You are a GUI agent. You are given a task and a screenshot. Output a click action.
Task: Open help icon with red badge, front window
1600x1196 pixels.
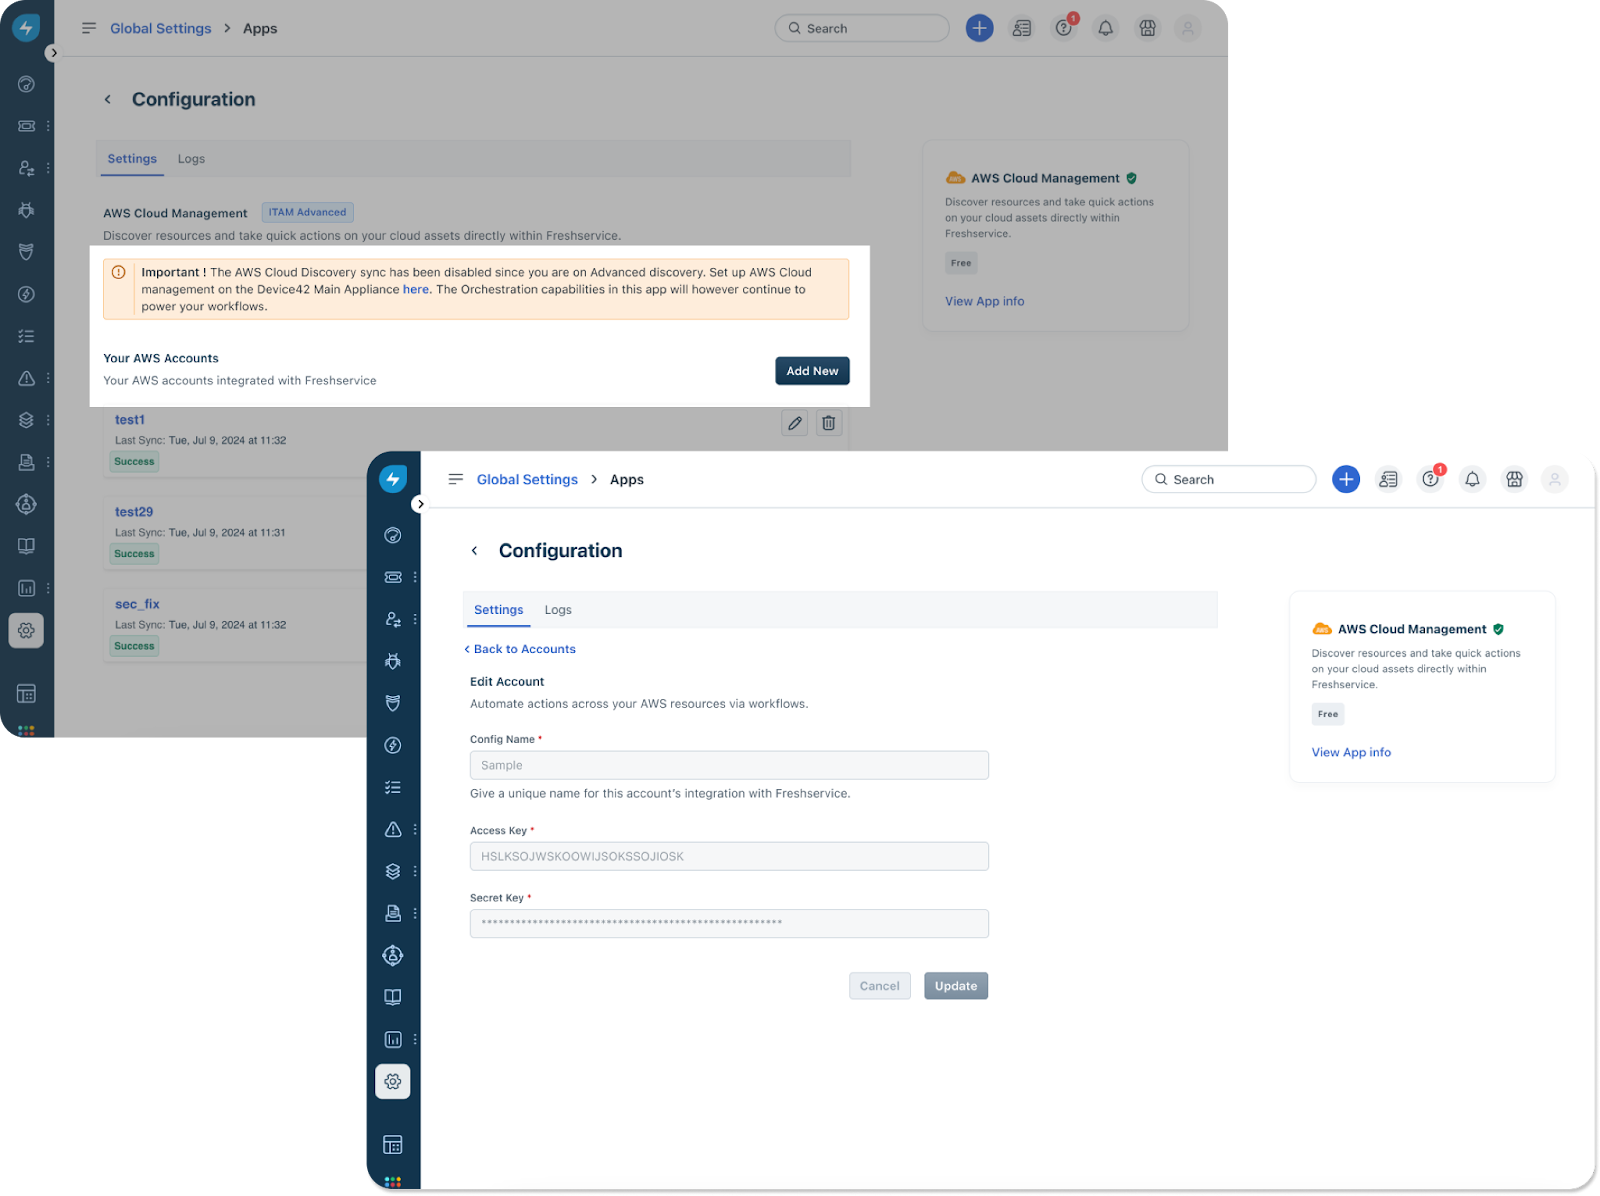(x=1431, y=478)
